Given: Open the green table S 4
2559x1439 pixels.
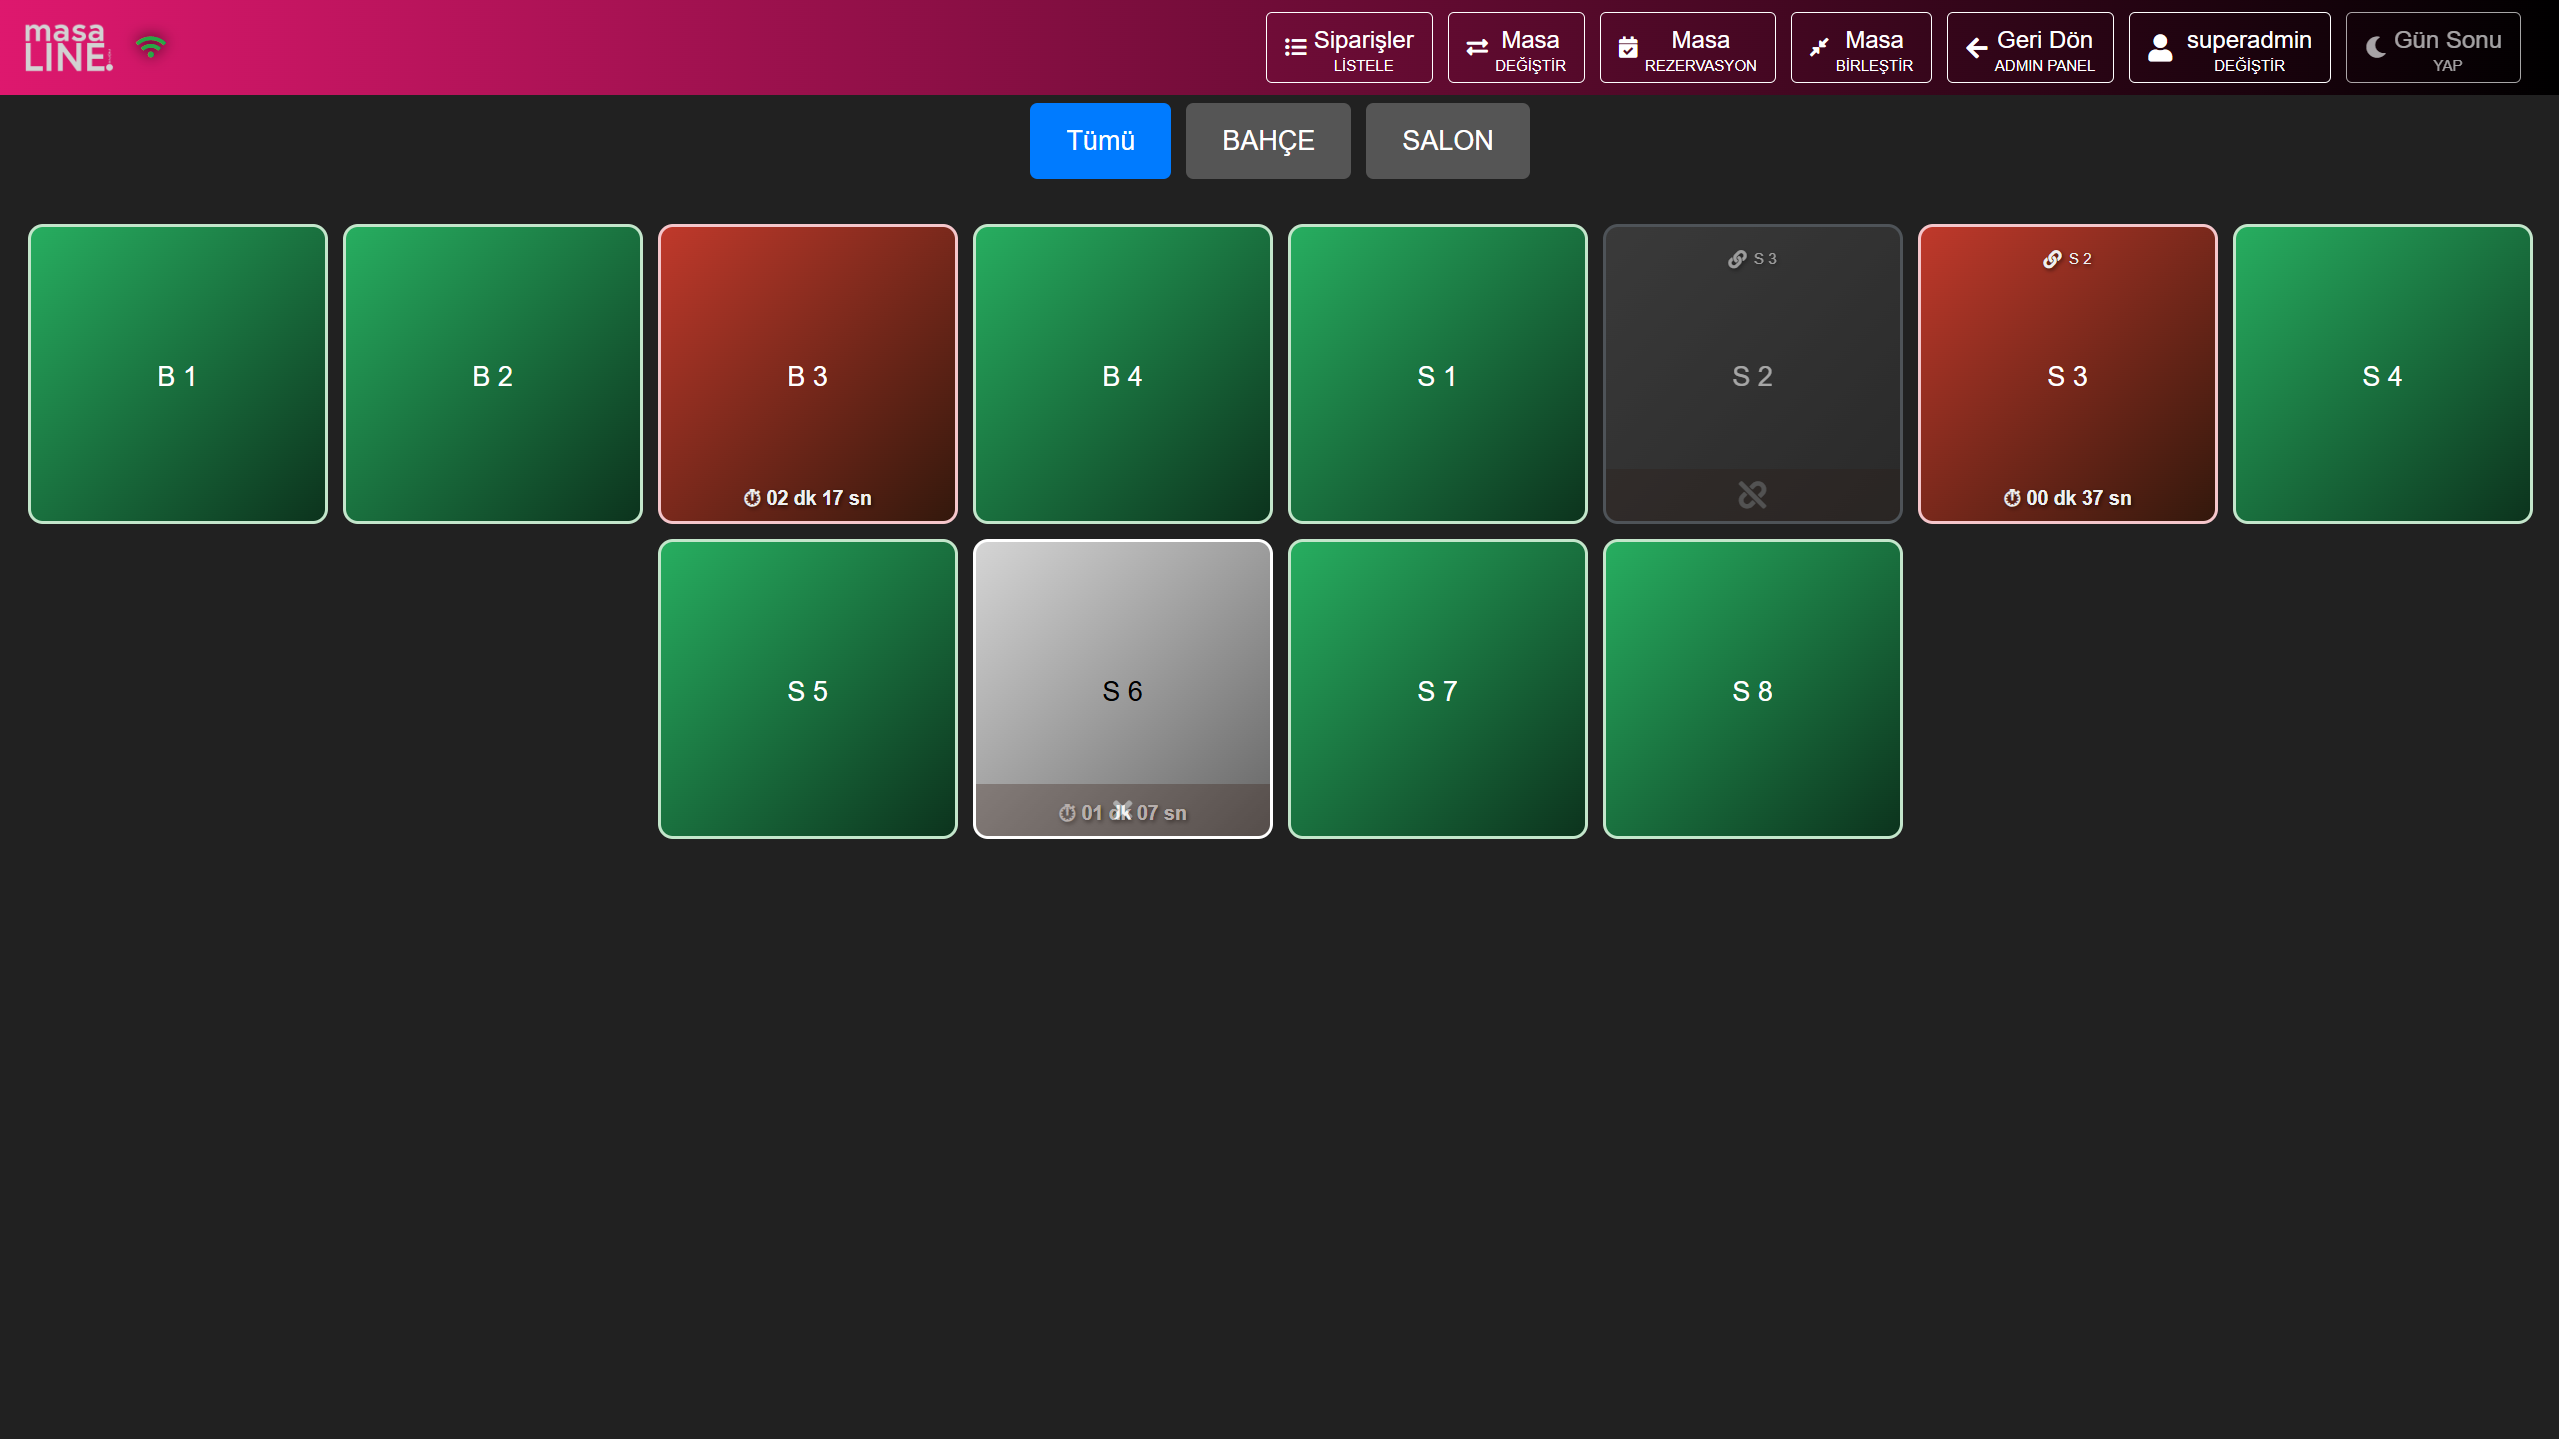Looking at the screenshot, I should pyautogui.click(x=2381, y=375).
